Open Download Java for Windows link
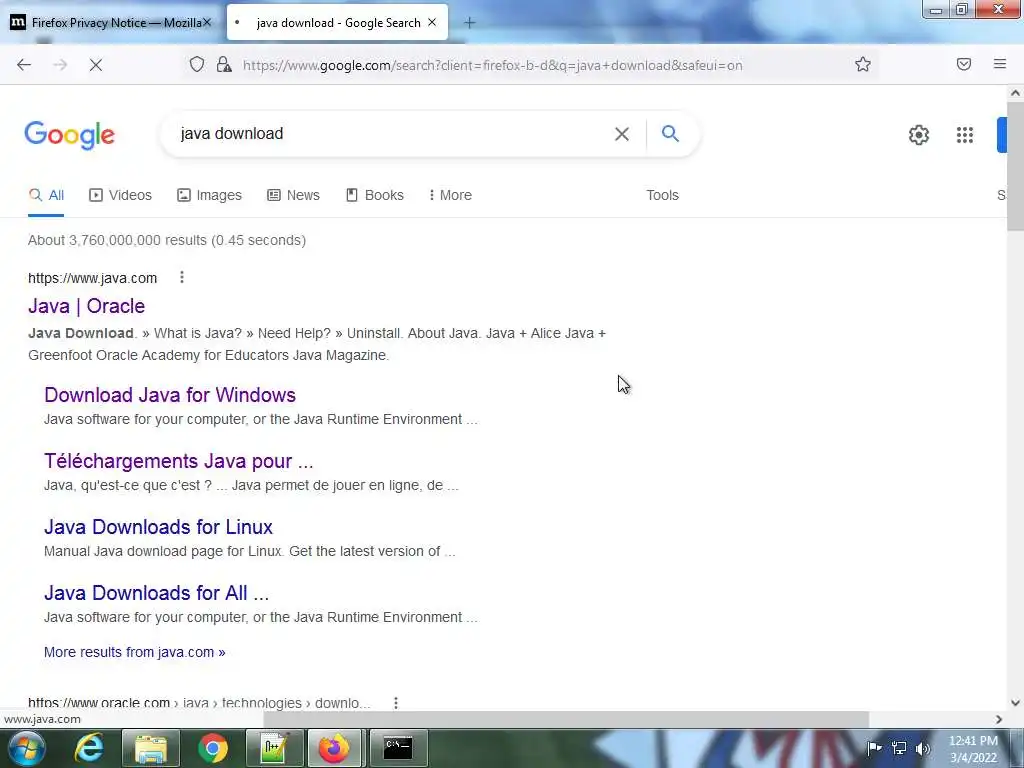 click(170, 394)
